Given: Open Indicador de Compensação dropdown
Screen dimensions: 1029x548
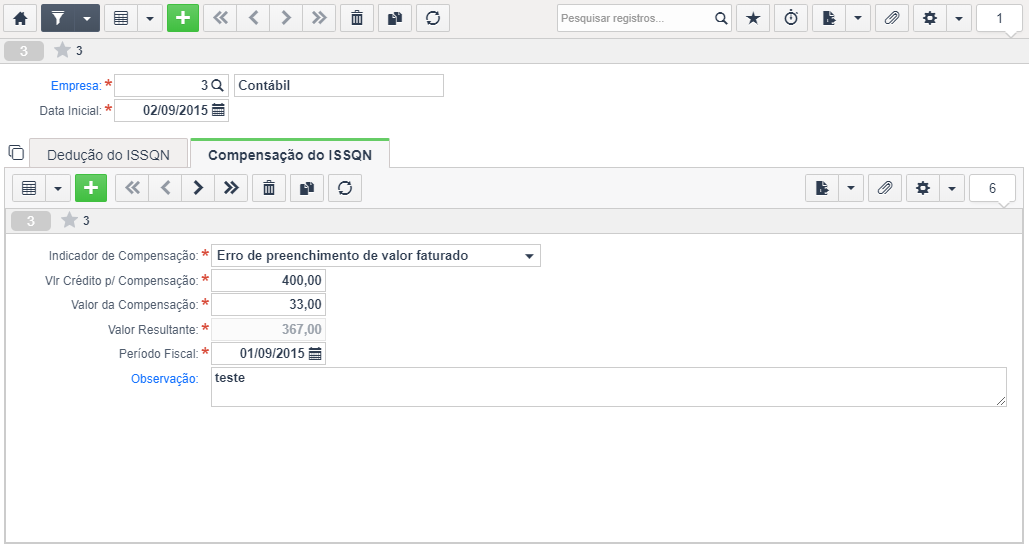Looking at the screenshot, I should coord(376,255).
